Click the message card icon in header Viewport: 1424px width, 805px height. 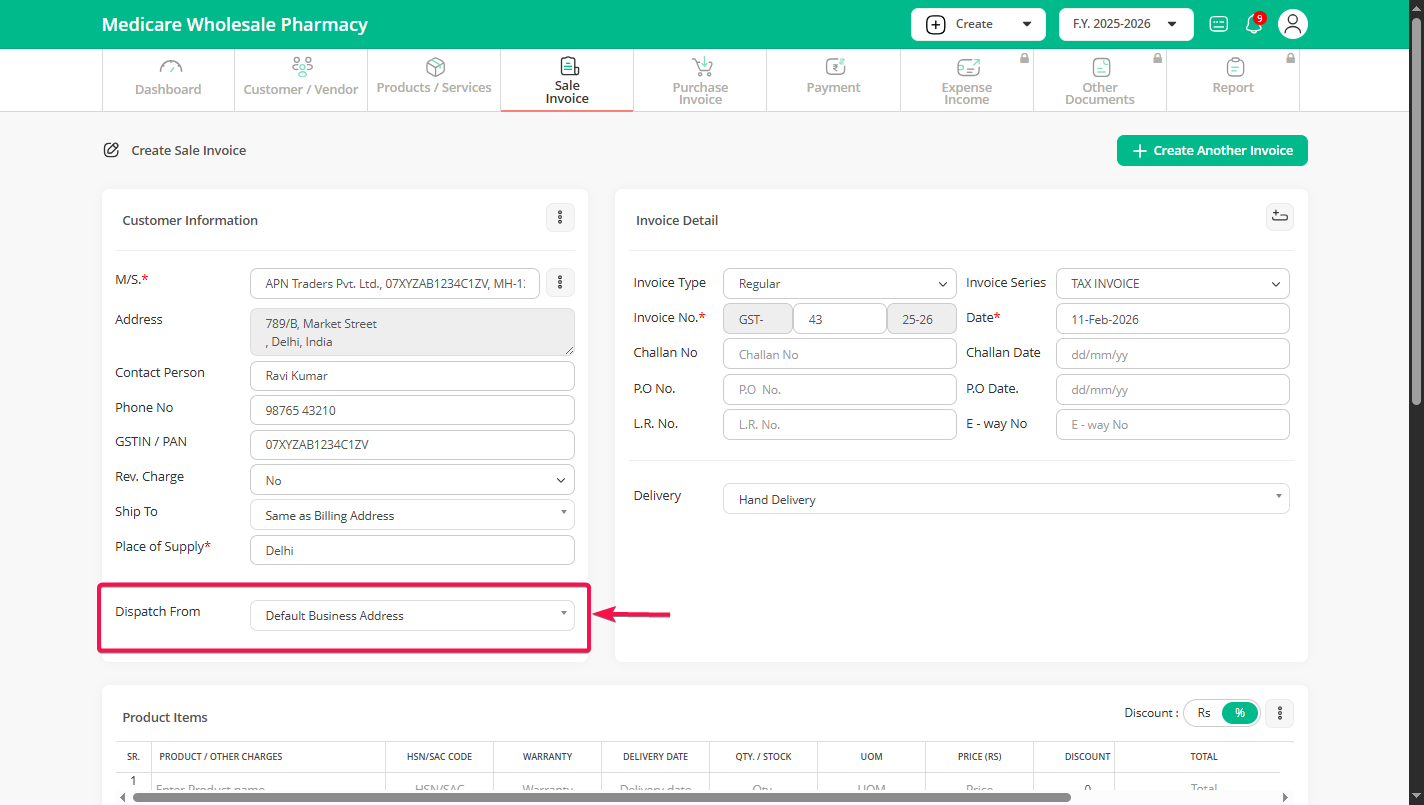click(1218, 25)
